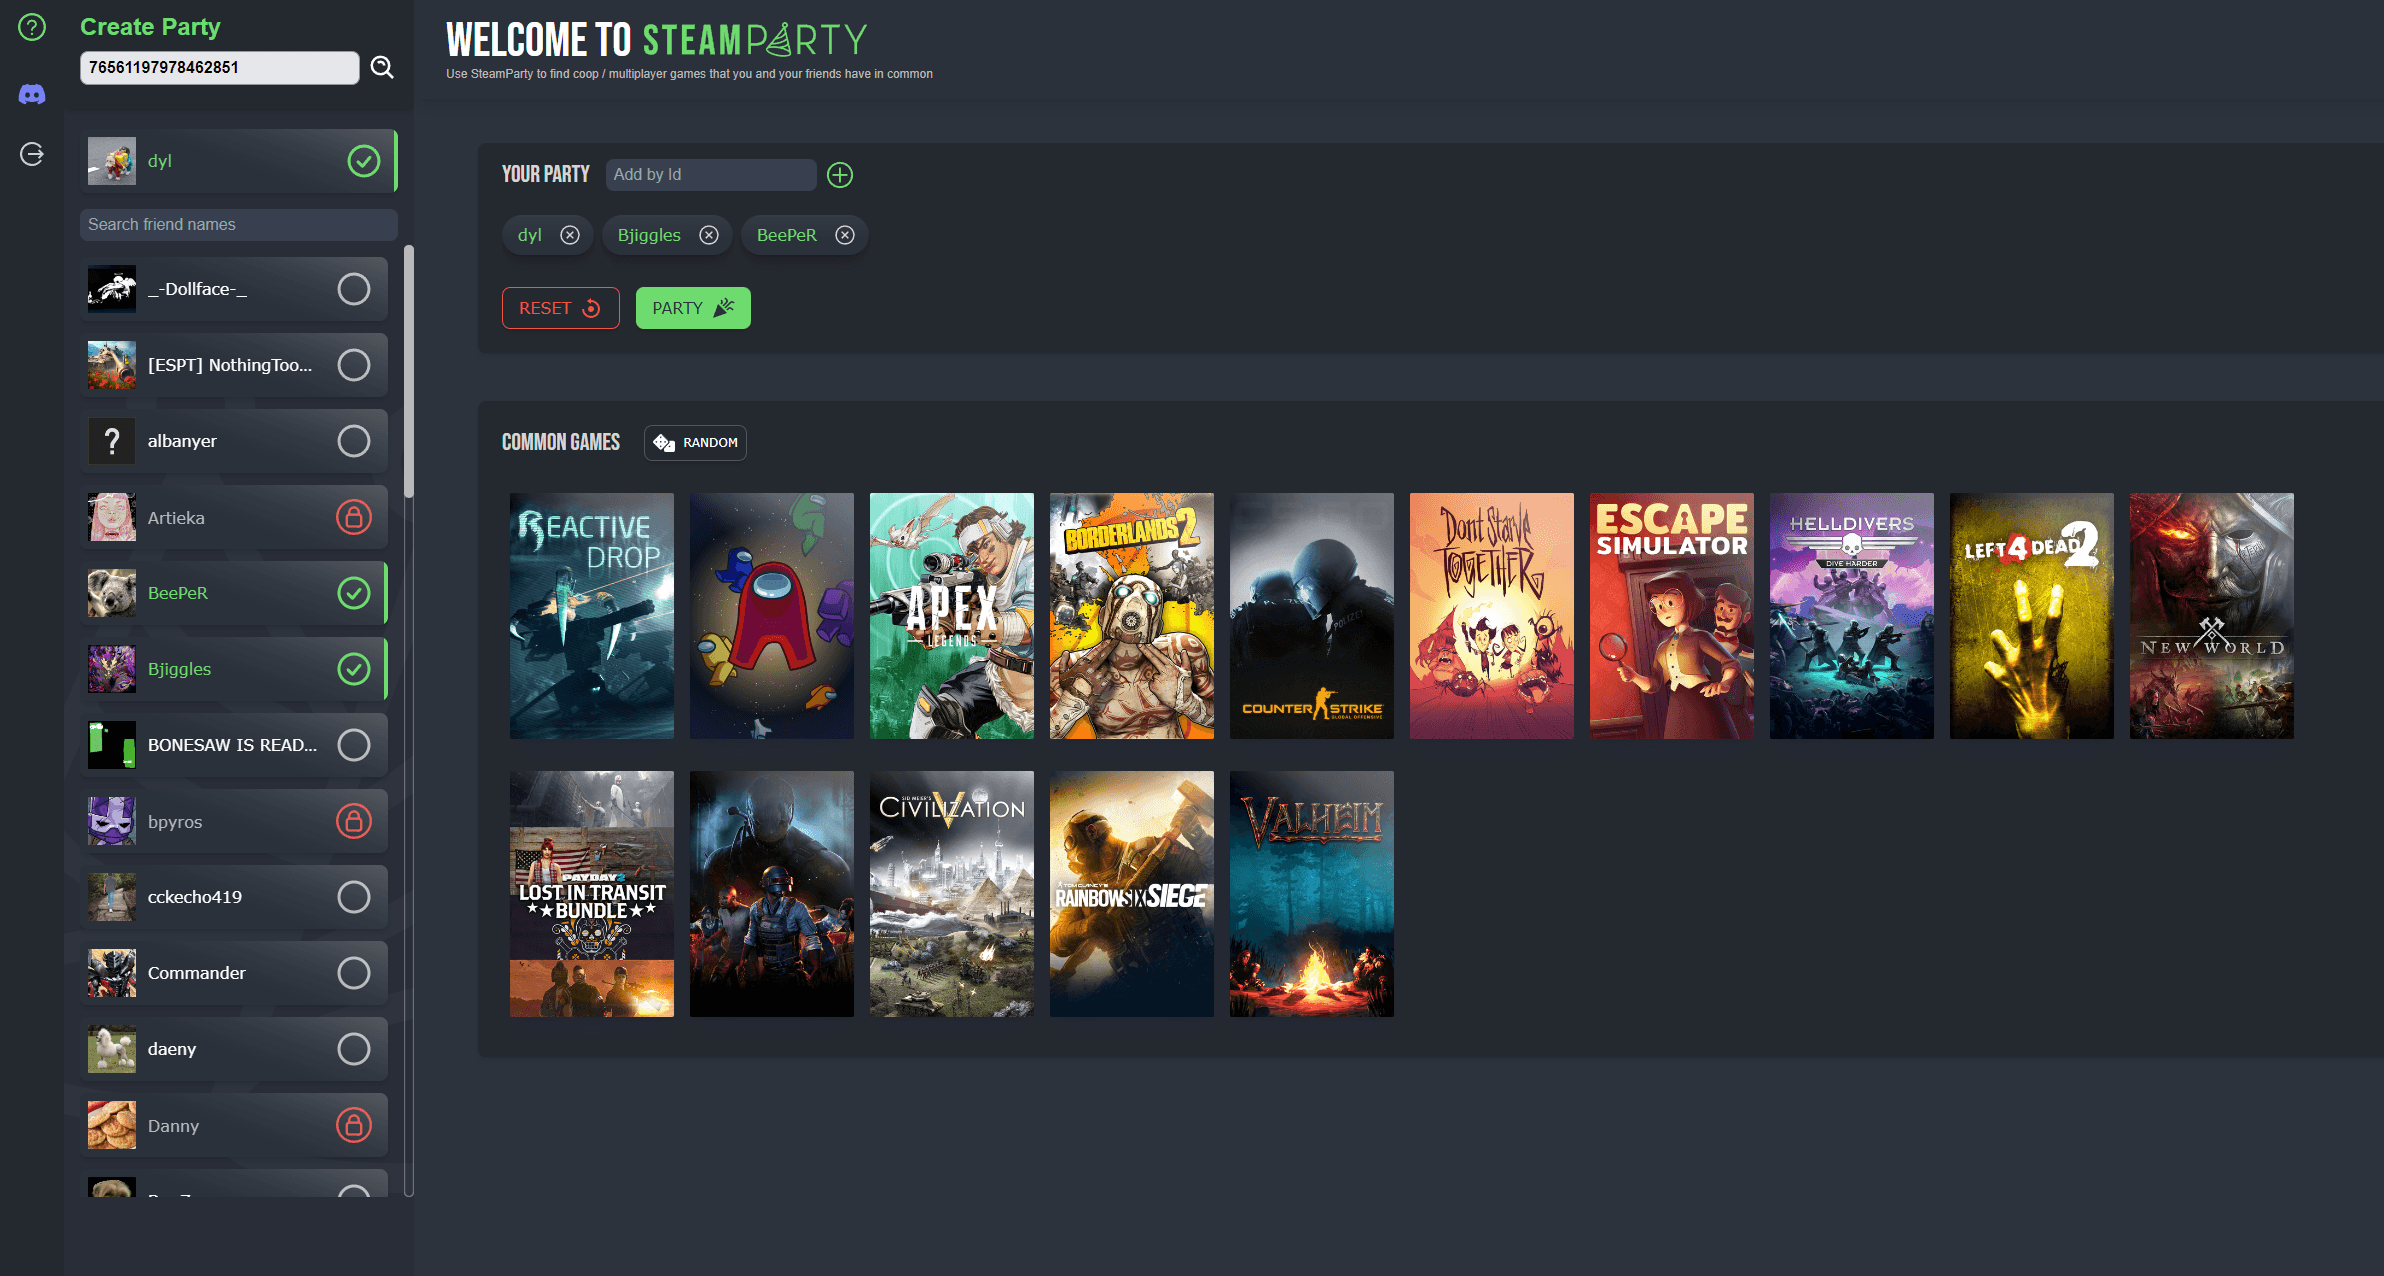Remove BeePeR from Your Party
Screen dimensions: 2384x1276
(845, 235)
